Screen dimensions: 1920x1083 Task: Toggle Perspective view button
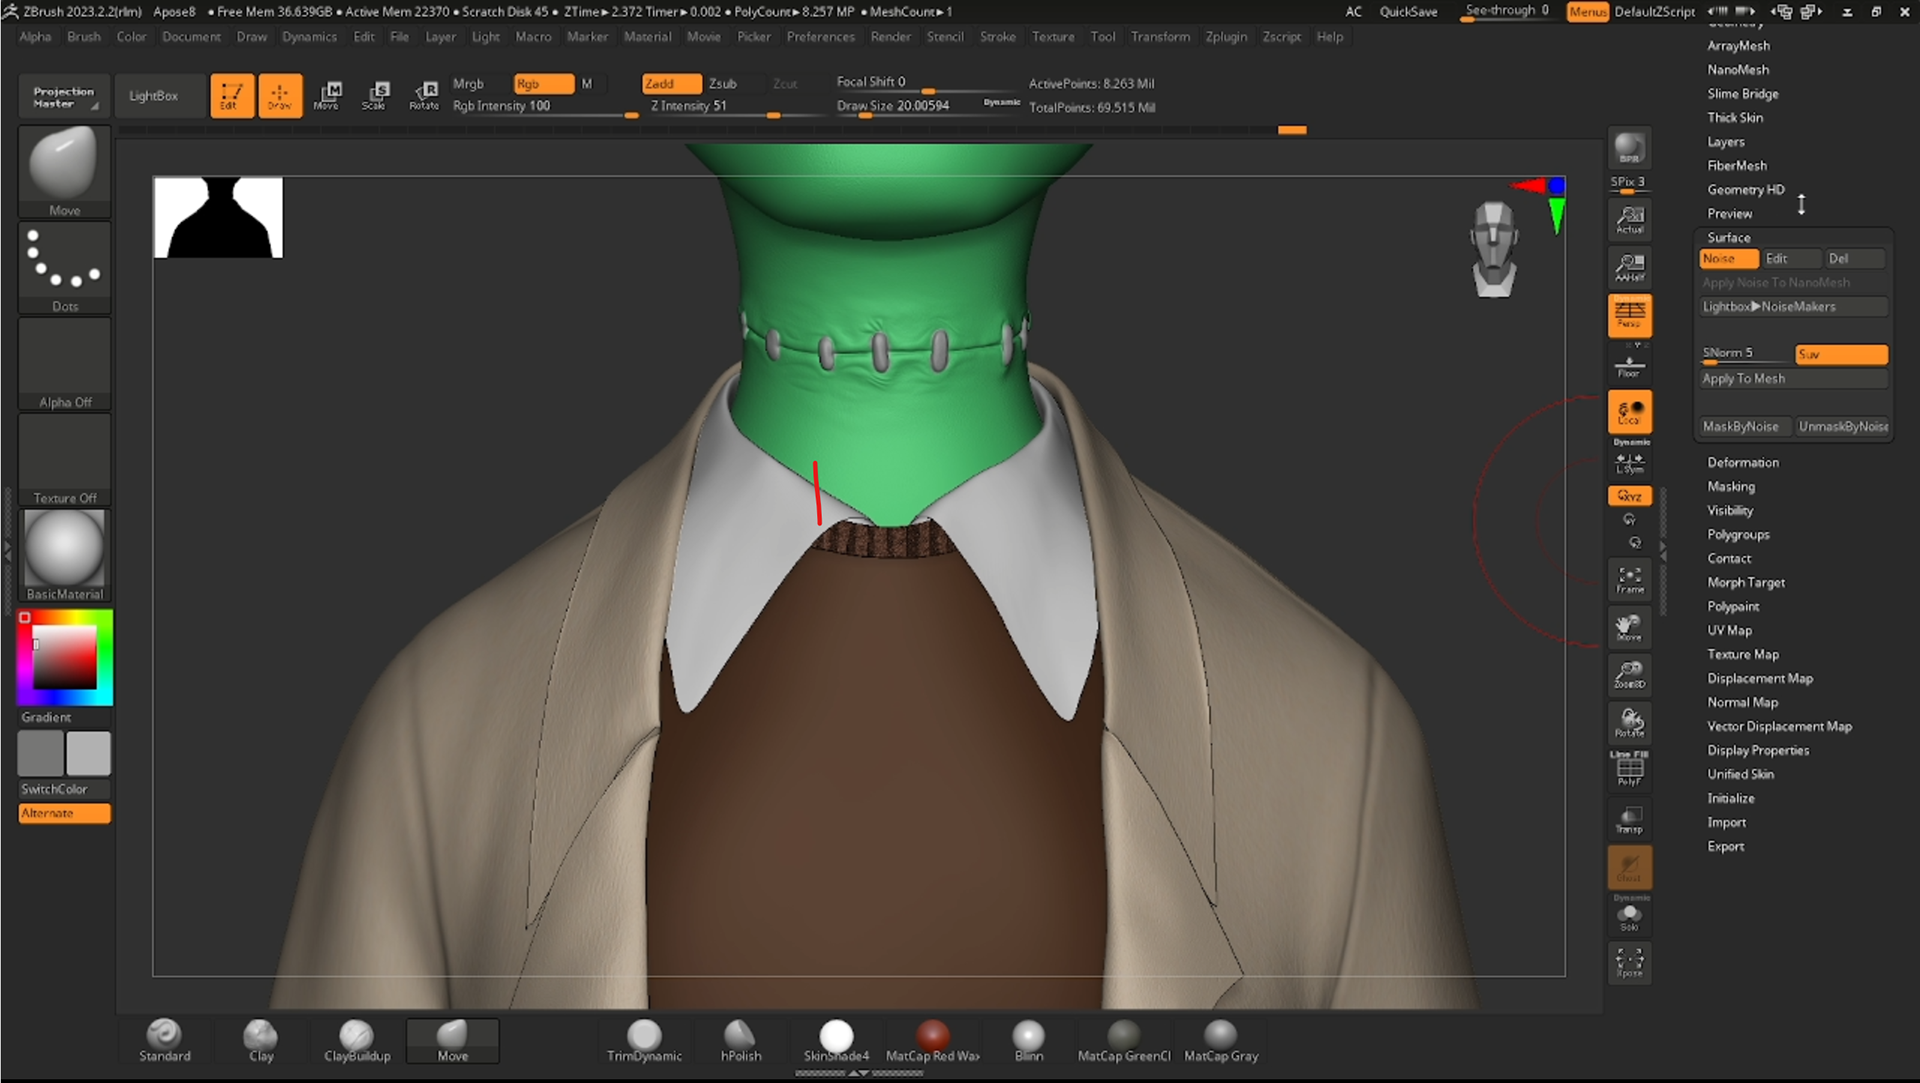point(1629,315)
